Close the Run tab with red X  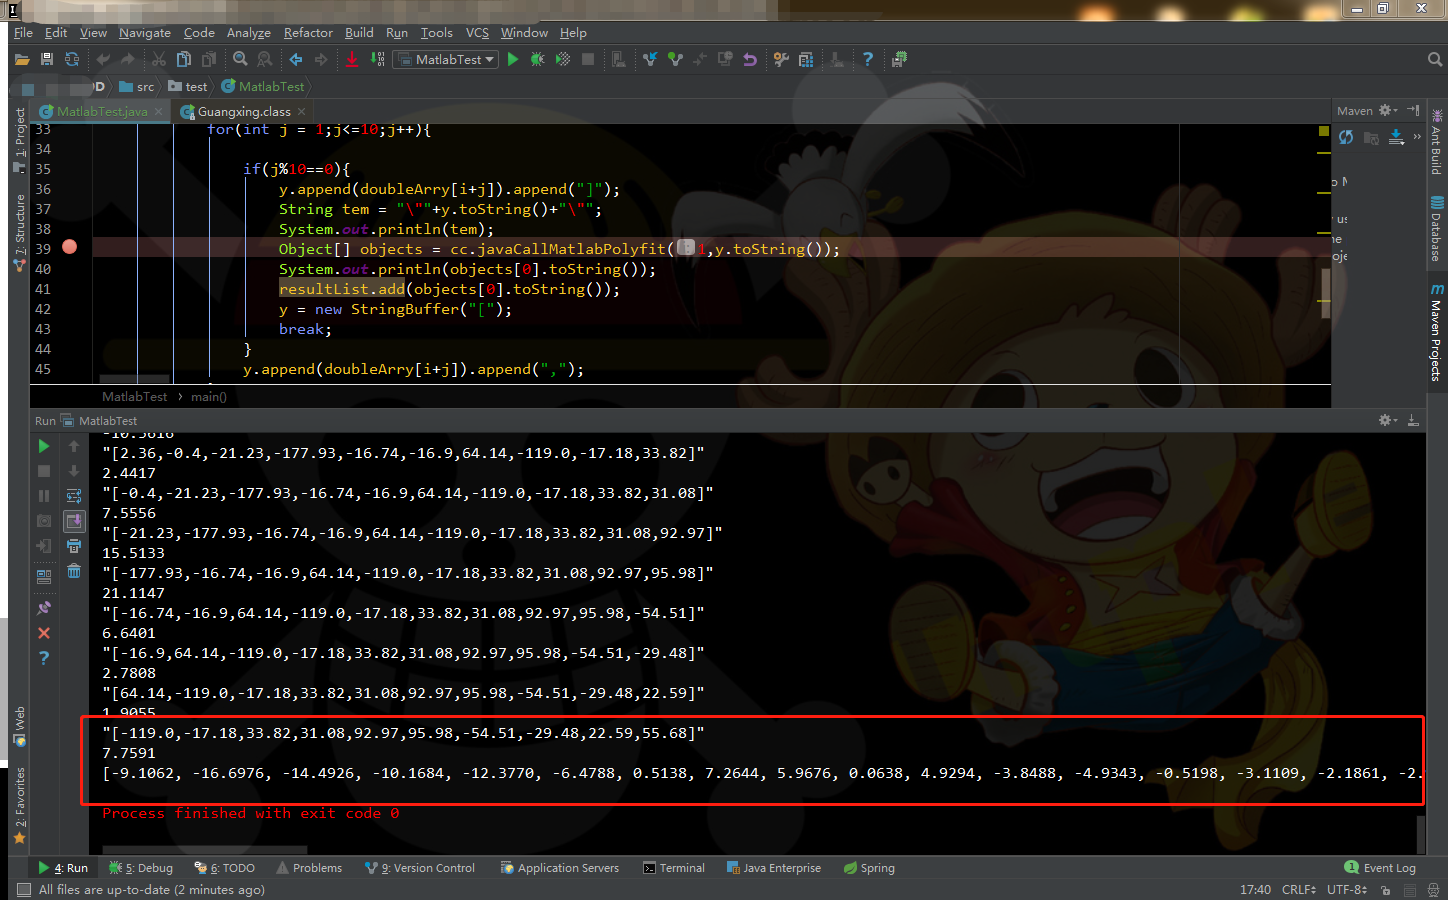[44, 633]
